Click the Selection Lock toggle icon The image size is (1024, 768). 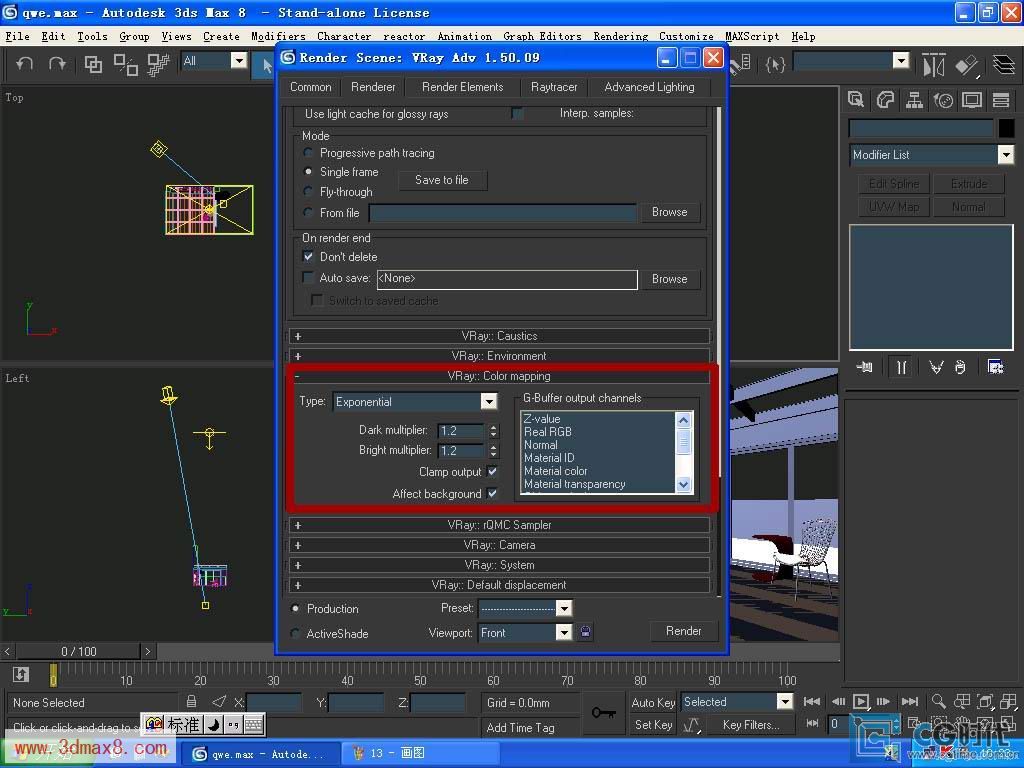click(x=191, y=701)
